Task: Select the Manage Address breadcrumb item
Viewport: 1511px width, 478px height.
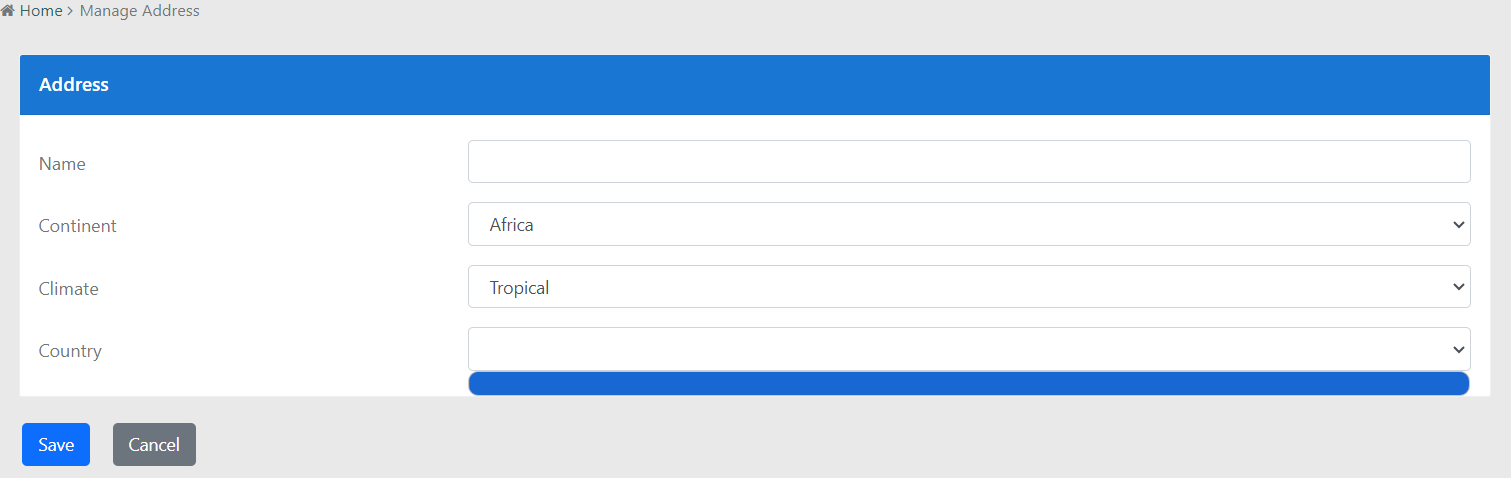Action: [140, 11]
